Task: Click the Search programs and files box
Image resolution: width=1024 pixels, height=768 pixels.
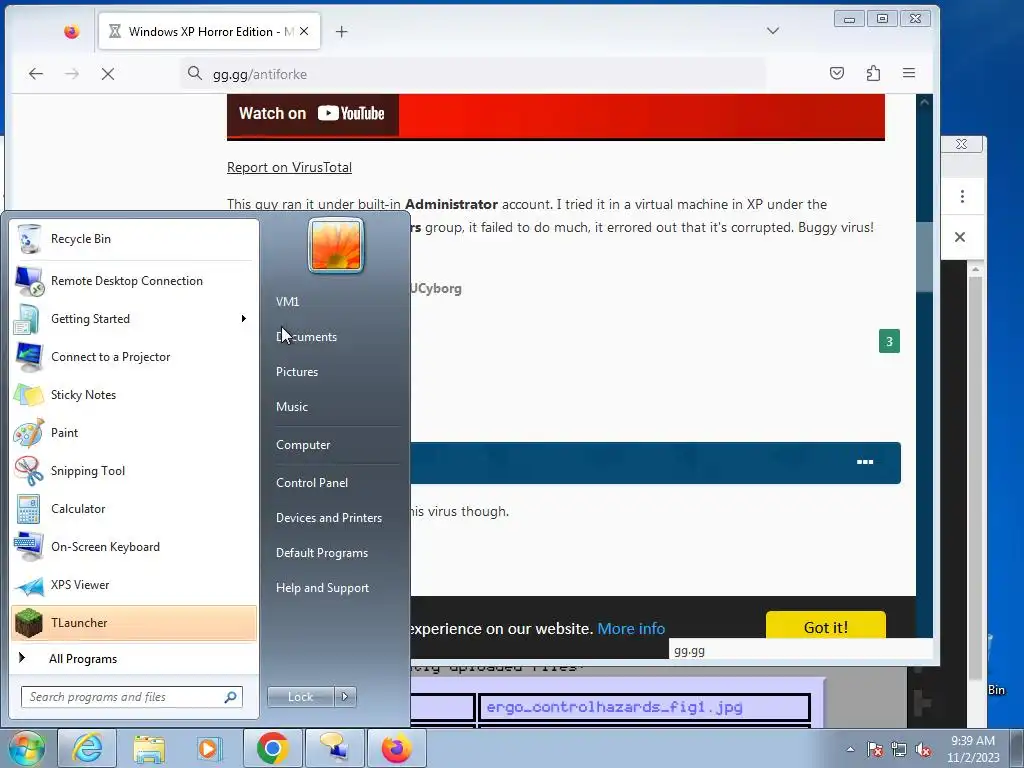Action: [x=131, y=697]
